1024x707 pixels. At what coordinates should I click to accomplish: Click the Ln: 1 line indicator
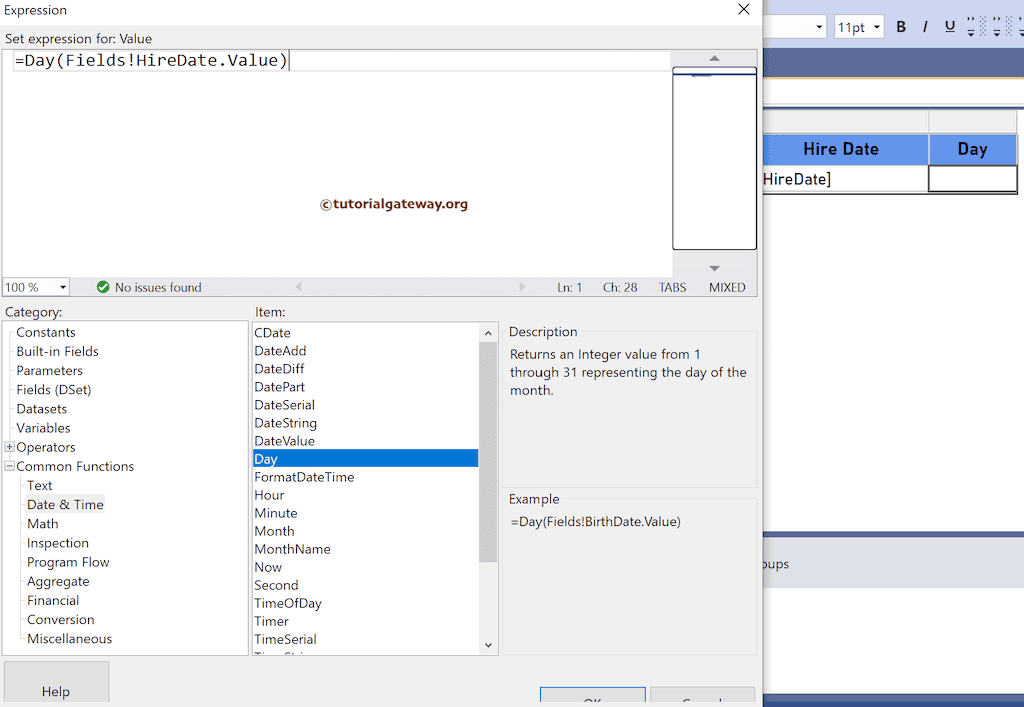coord(569,287)
